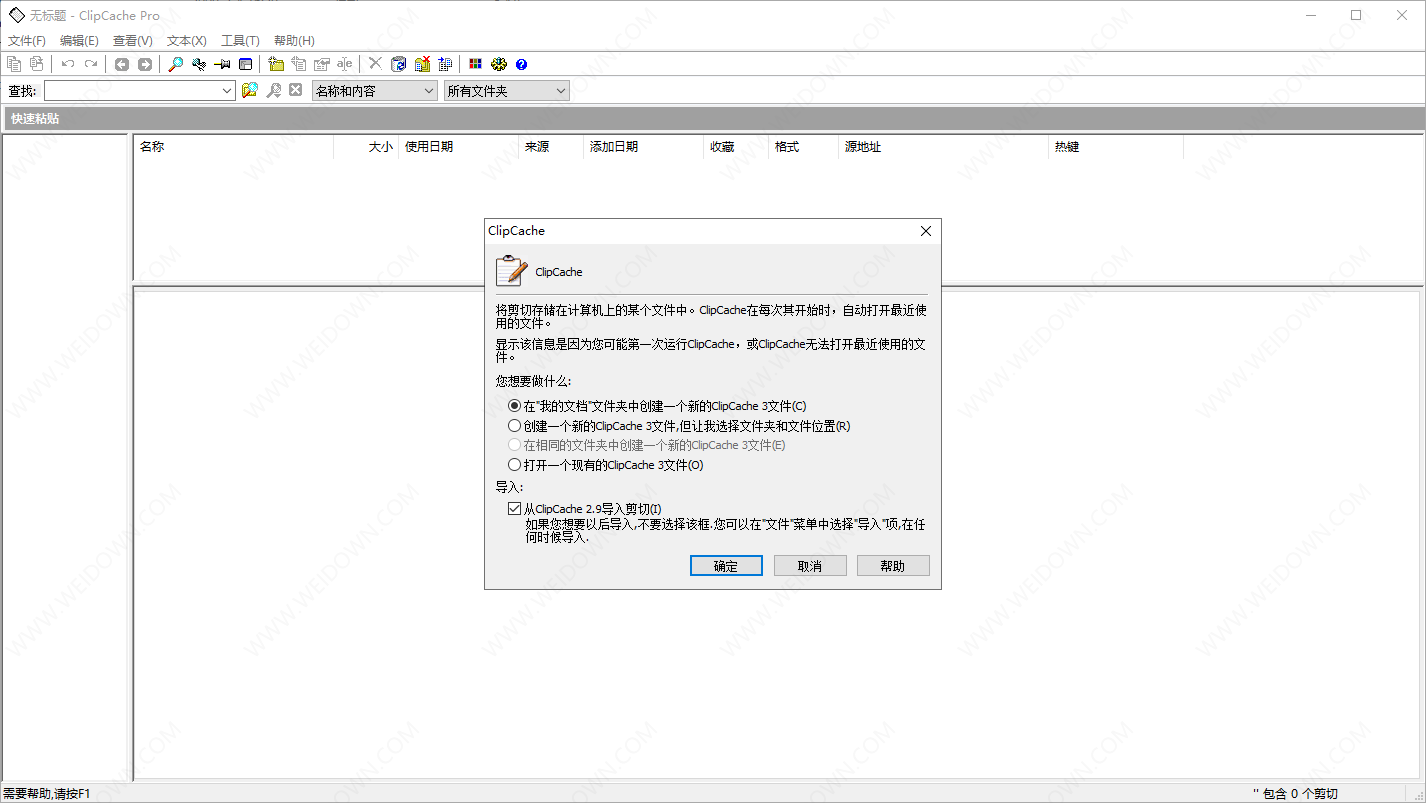This screenshot has width=1426, height=803.
Task: Click the 使用日期 column header
Action: click(x=458, y=147)
